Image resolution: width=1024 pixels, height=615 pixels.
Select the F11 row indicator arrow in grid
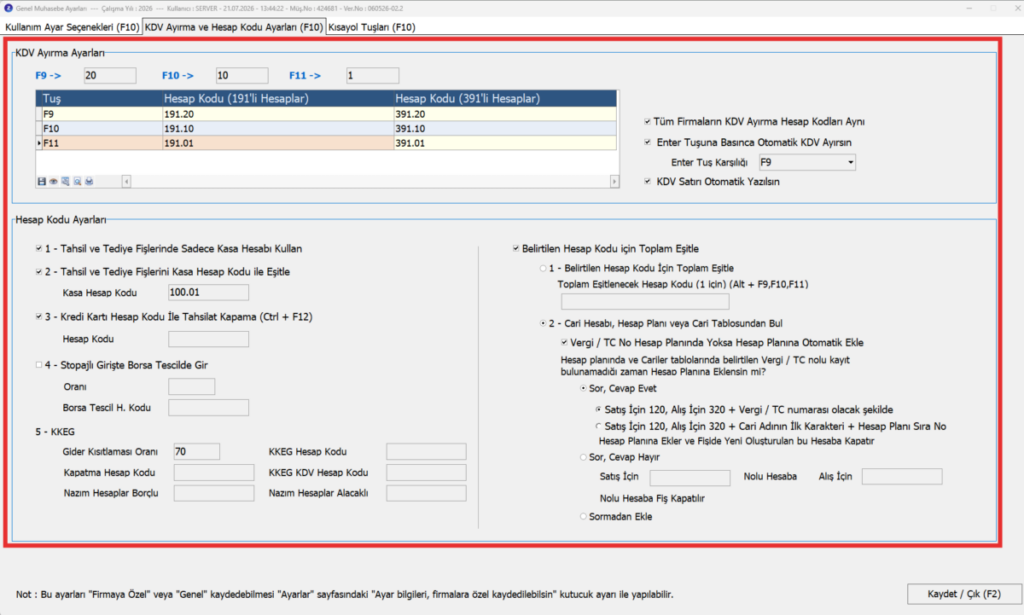pyautogui.click(x=39, y=143)
